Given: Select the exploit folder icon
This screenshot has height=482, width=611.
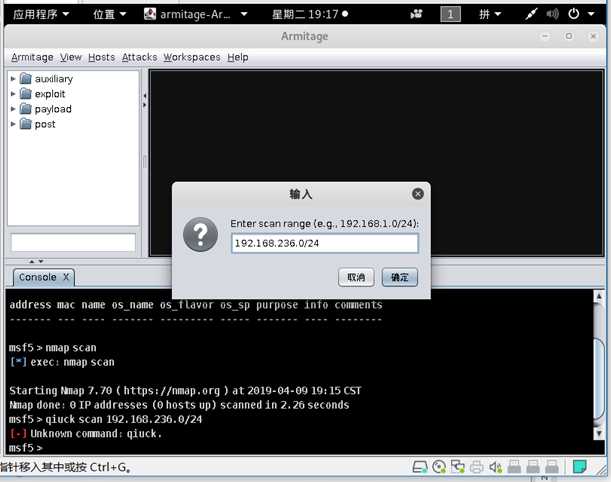Looking at the screenshot, I should [26, 94].
